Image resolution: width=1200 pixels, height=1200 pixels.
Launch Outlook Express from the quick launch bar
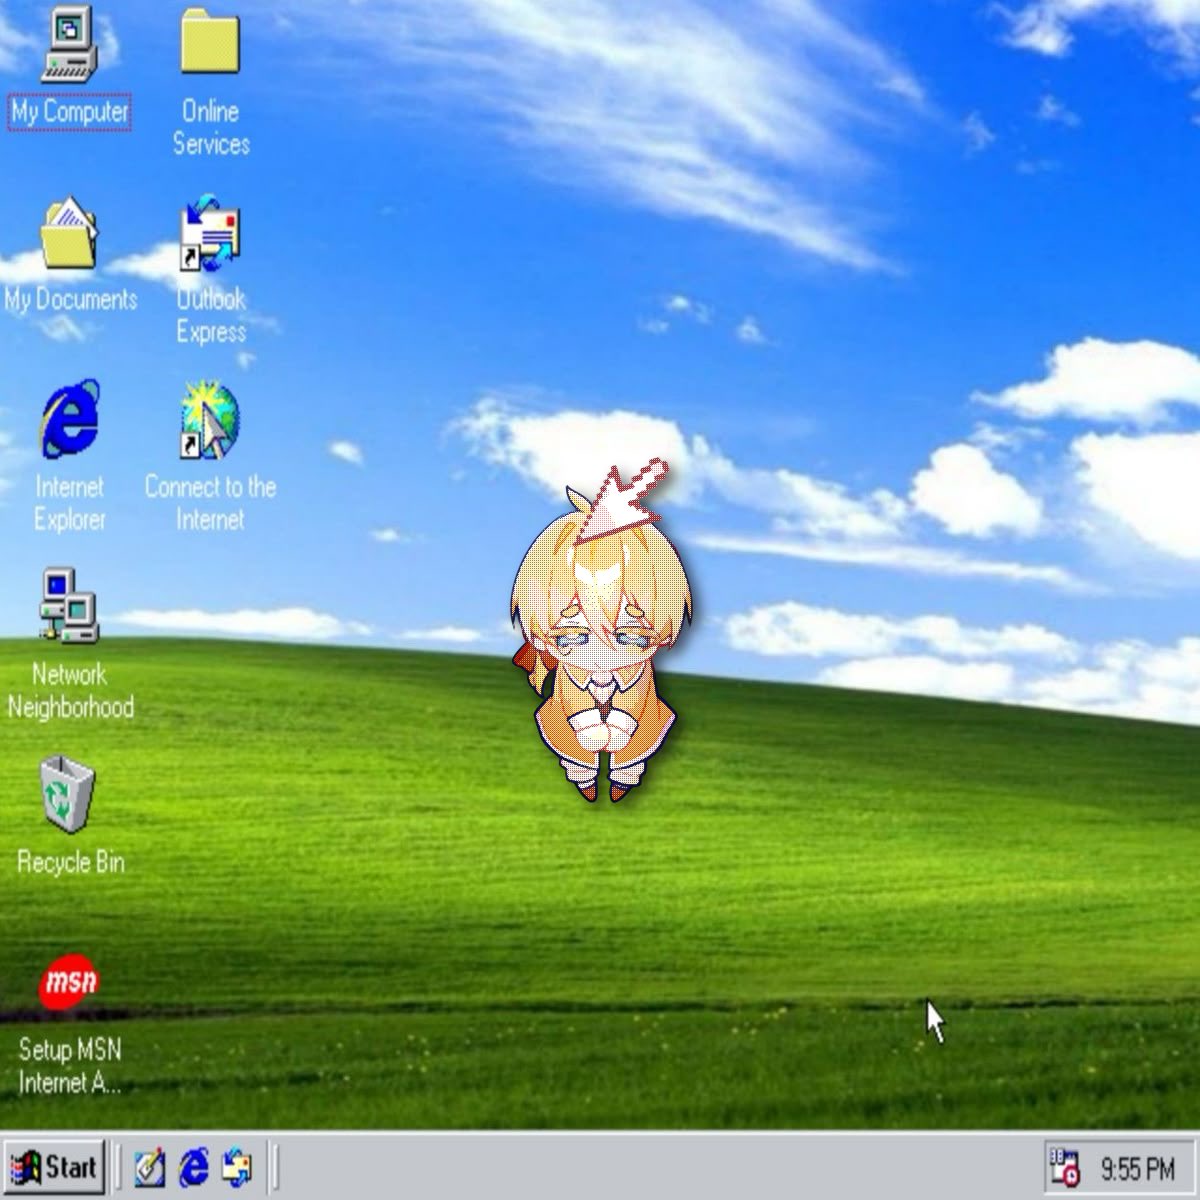(237, 1167)
